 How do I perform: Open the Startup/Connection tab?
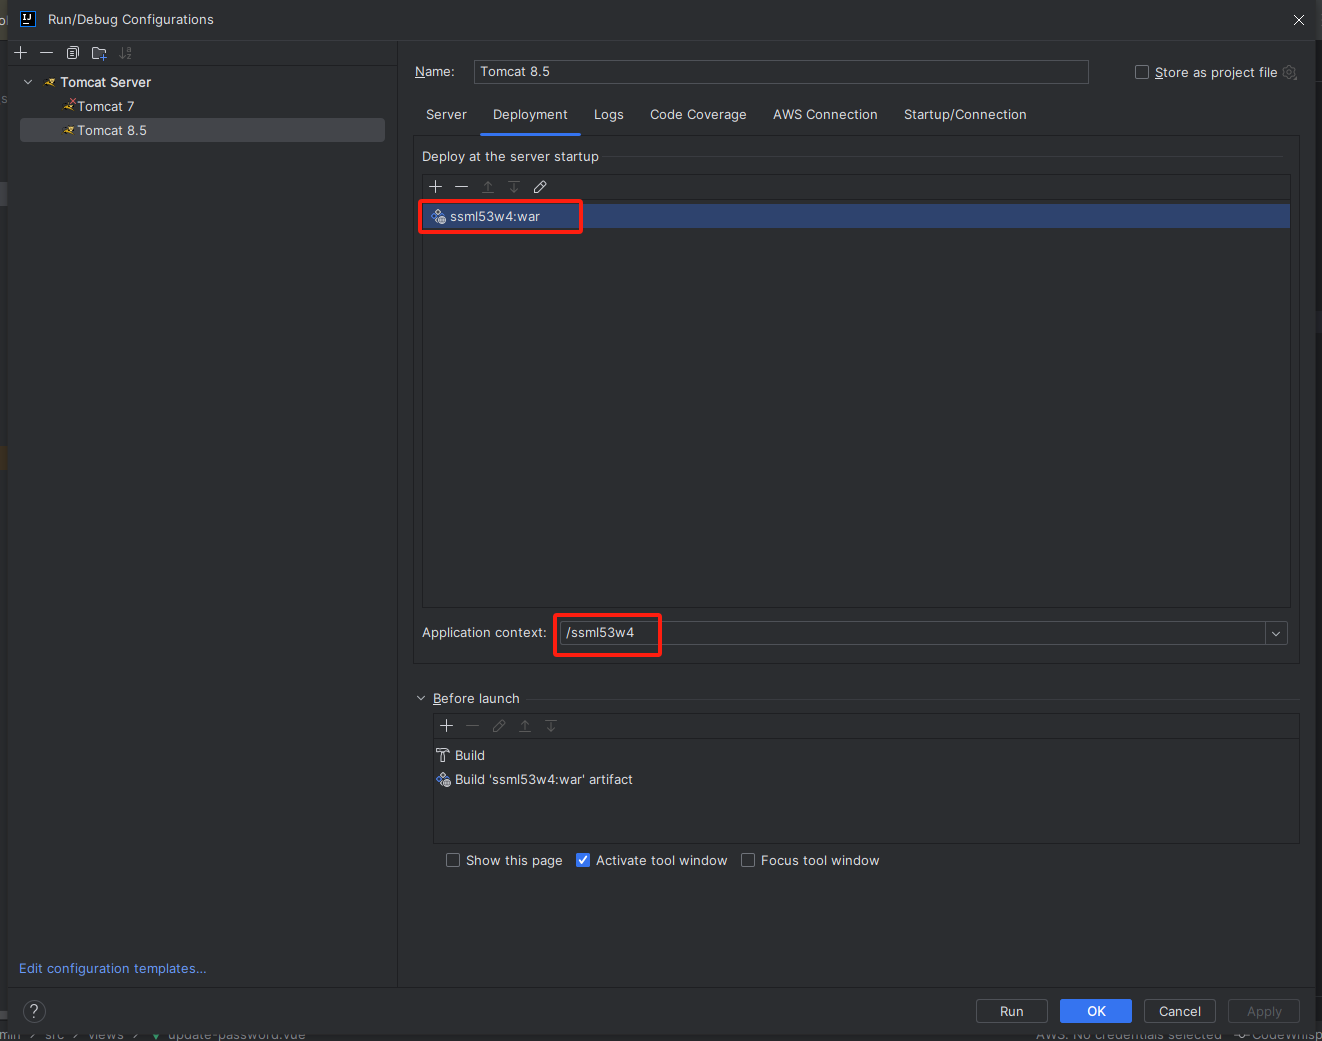(x=965, y=115)
